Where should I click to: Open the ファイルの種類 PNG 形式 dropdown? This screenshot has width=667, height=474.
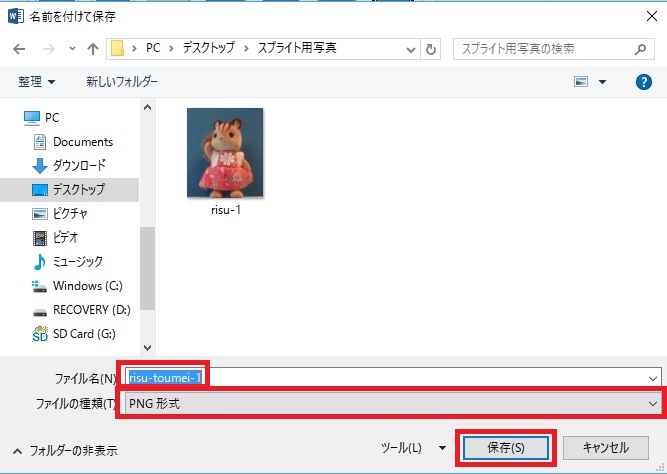393,403
